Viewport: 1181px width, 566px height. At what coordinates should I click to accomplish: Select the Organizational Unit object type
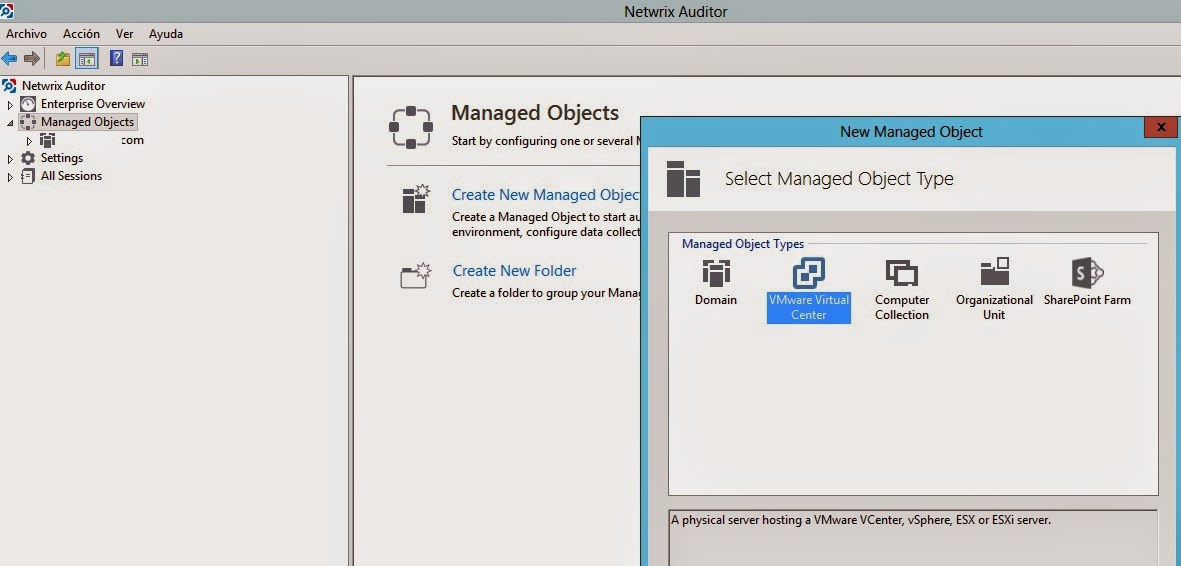tap(994, 289)
